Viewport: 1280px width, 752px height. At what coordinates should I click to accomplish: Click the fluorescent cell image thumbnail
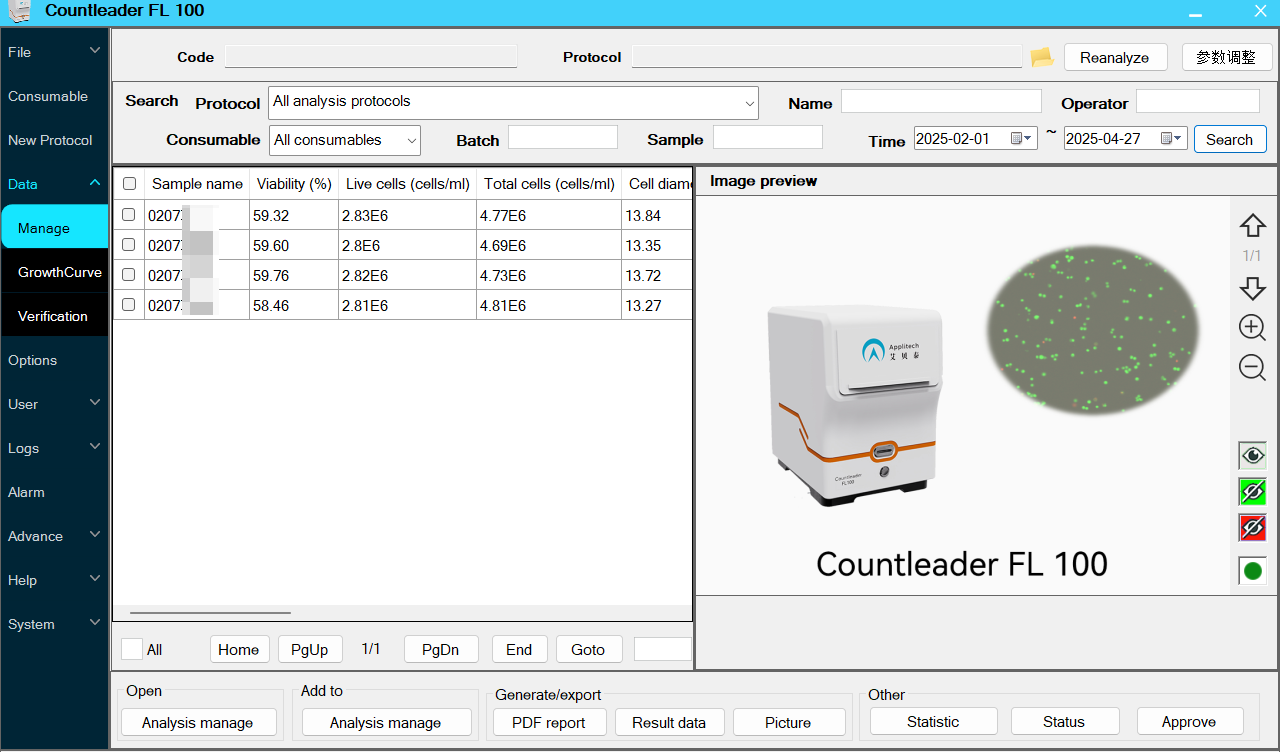[x=1091, y=331]
